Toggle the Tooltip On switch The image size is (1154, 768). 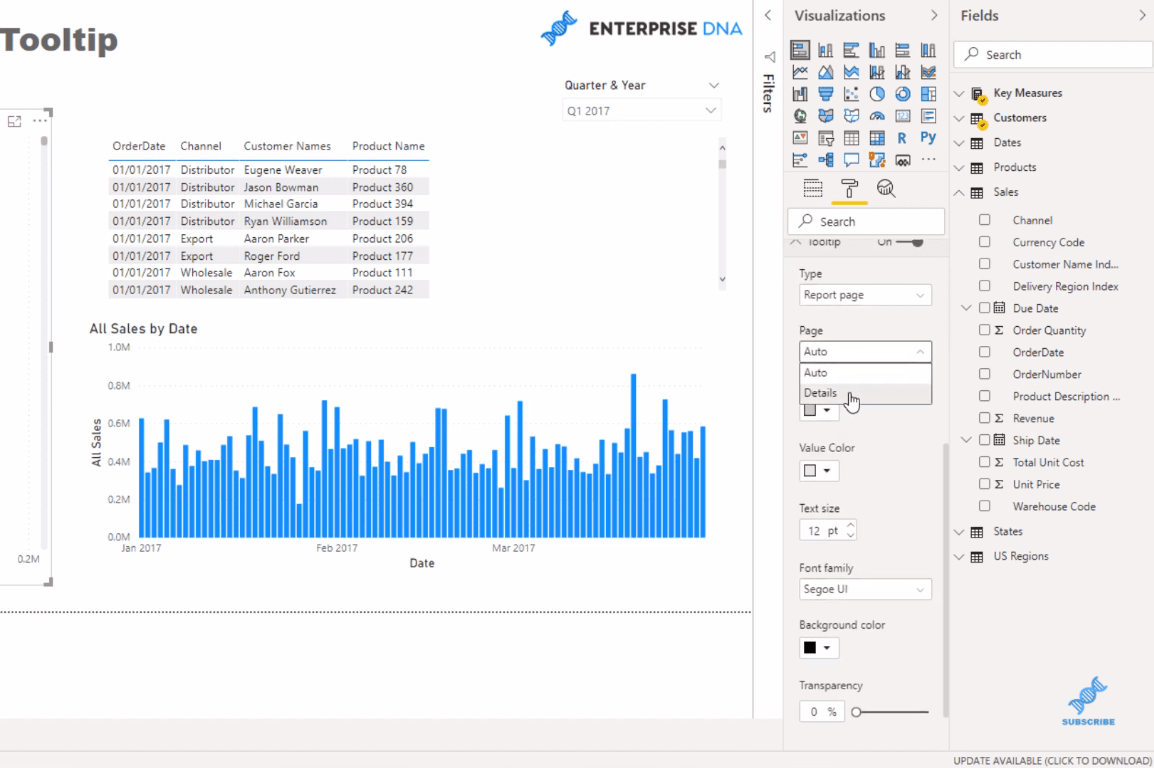(910, 242)
